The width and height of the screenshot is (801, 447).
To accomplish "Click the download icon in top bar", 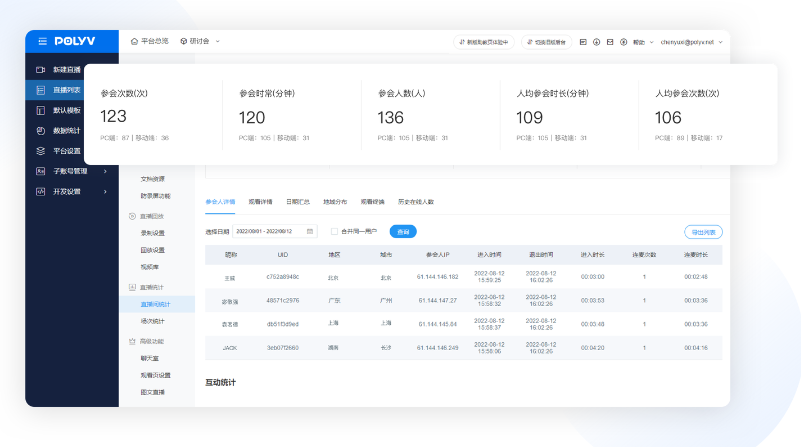I will (596, 42).
